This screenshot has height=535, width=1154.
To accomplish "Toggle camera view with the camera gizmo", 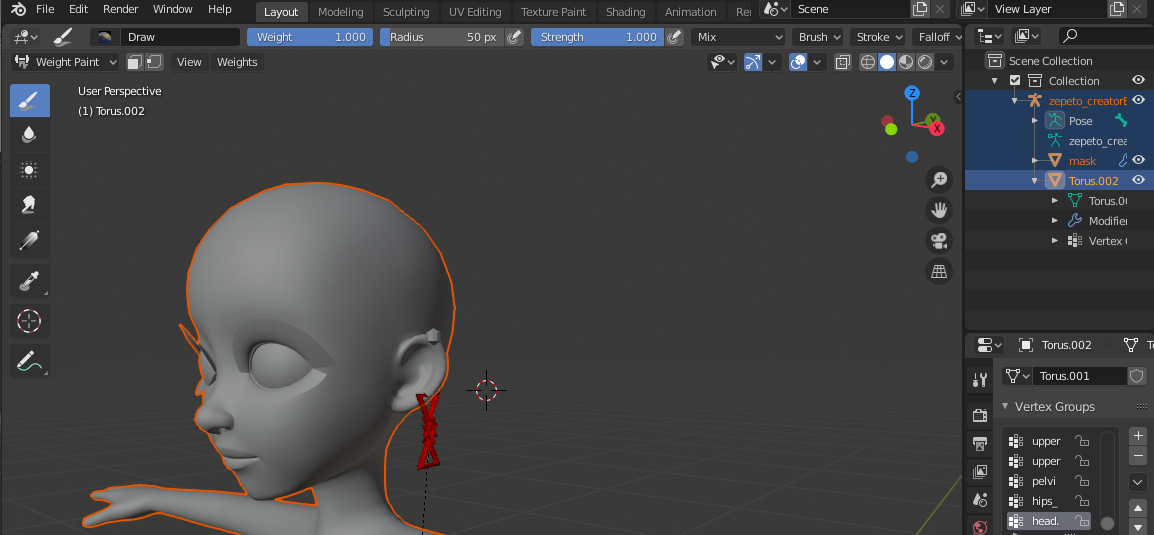I will pos(939,241).
